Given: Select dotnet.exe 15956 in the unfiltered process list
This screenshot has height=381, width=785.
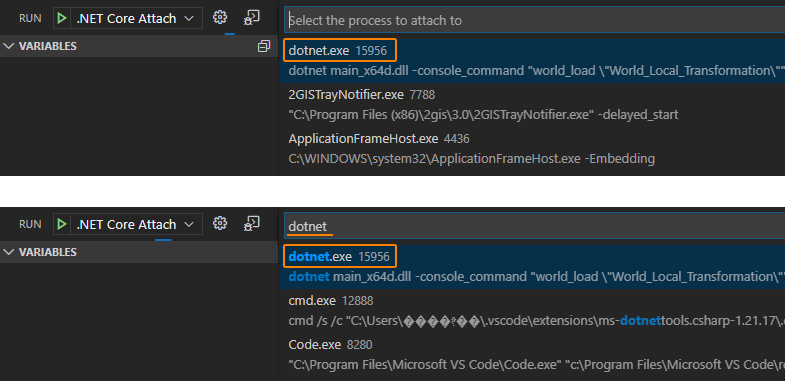Looking at the screenshot, I should (x=532, y=61).
